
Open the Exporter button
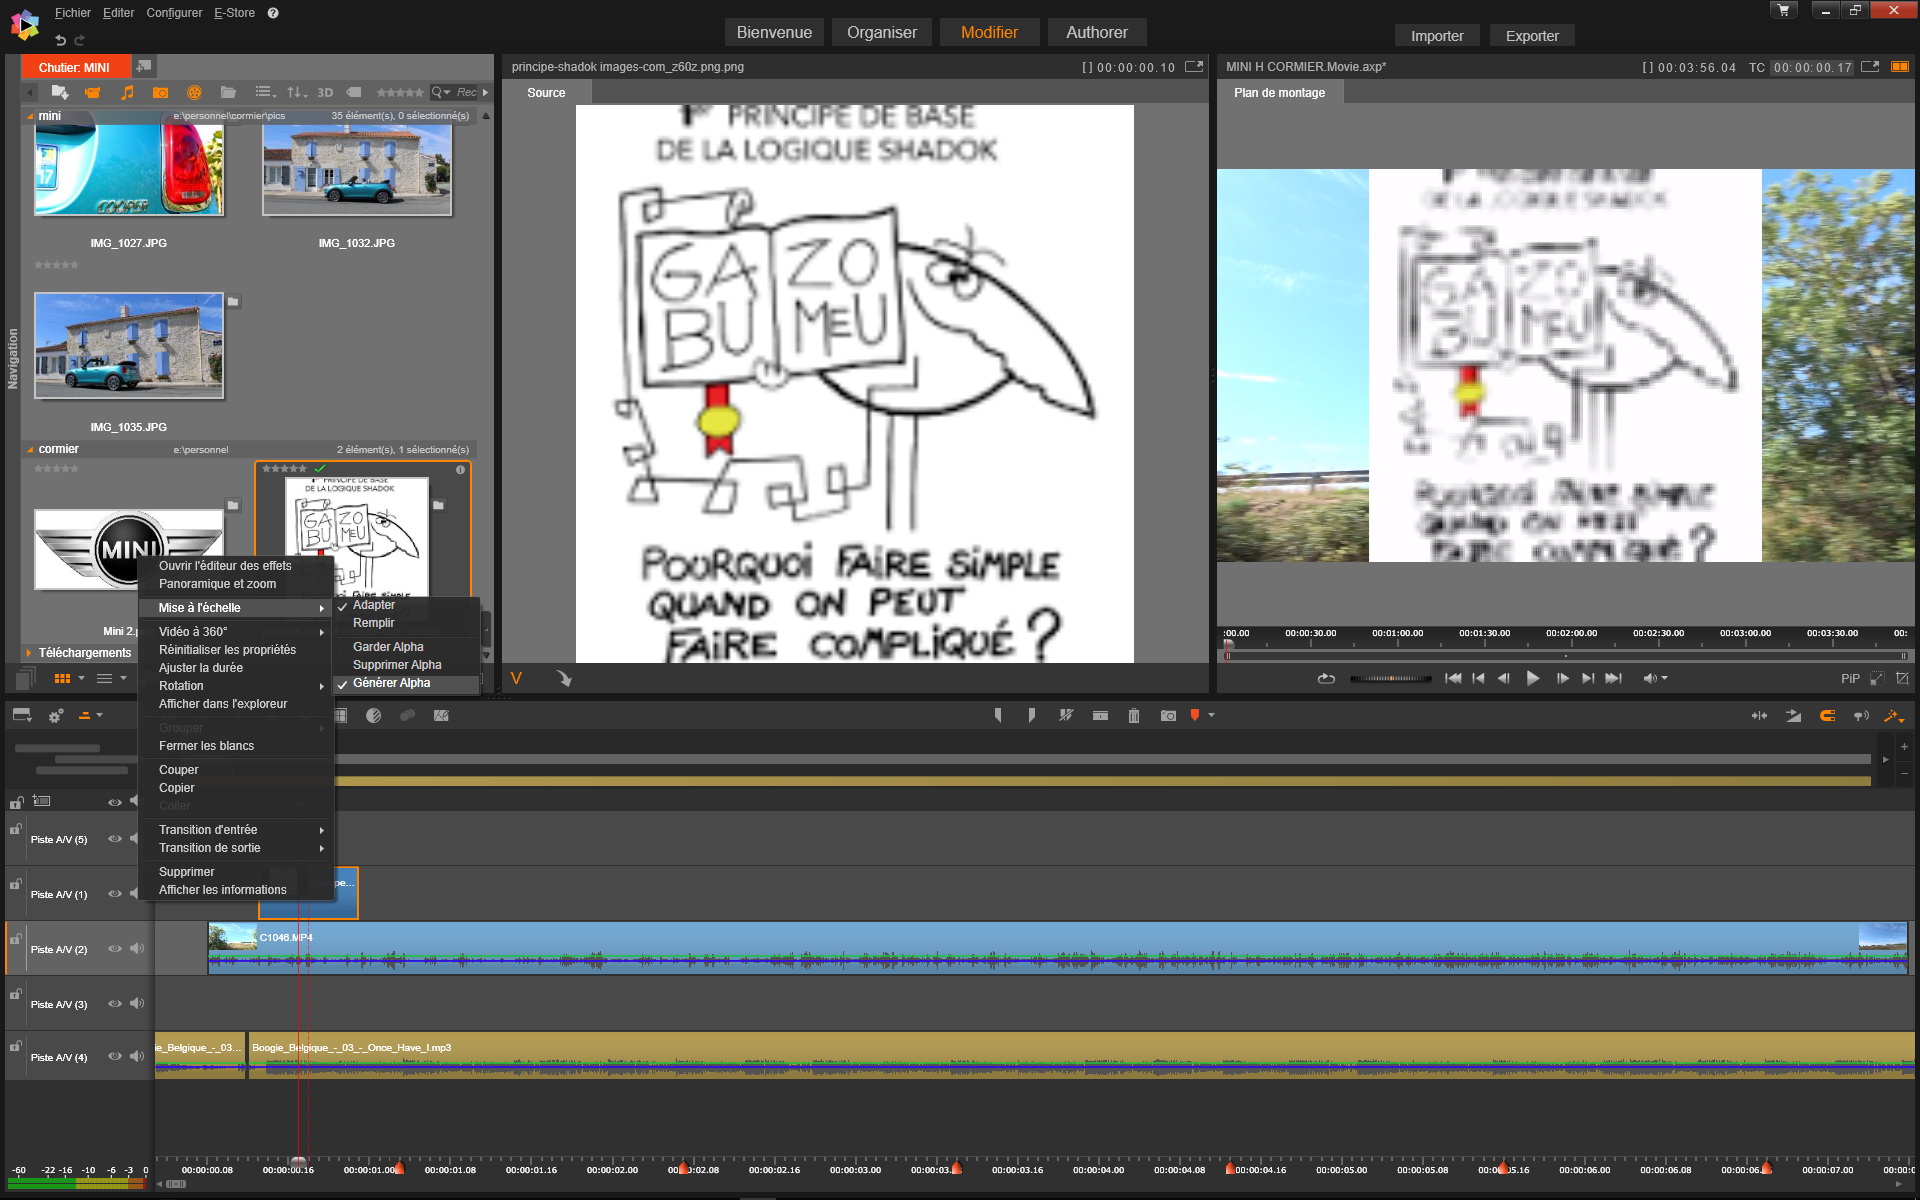(1531, 36)
